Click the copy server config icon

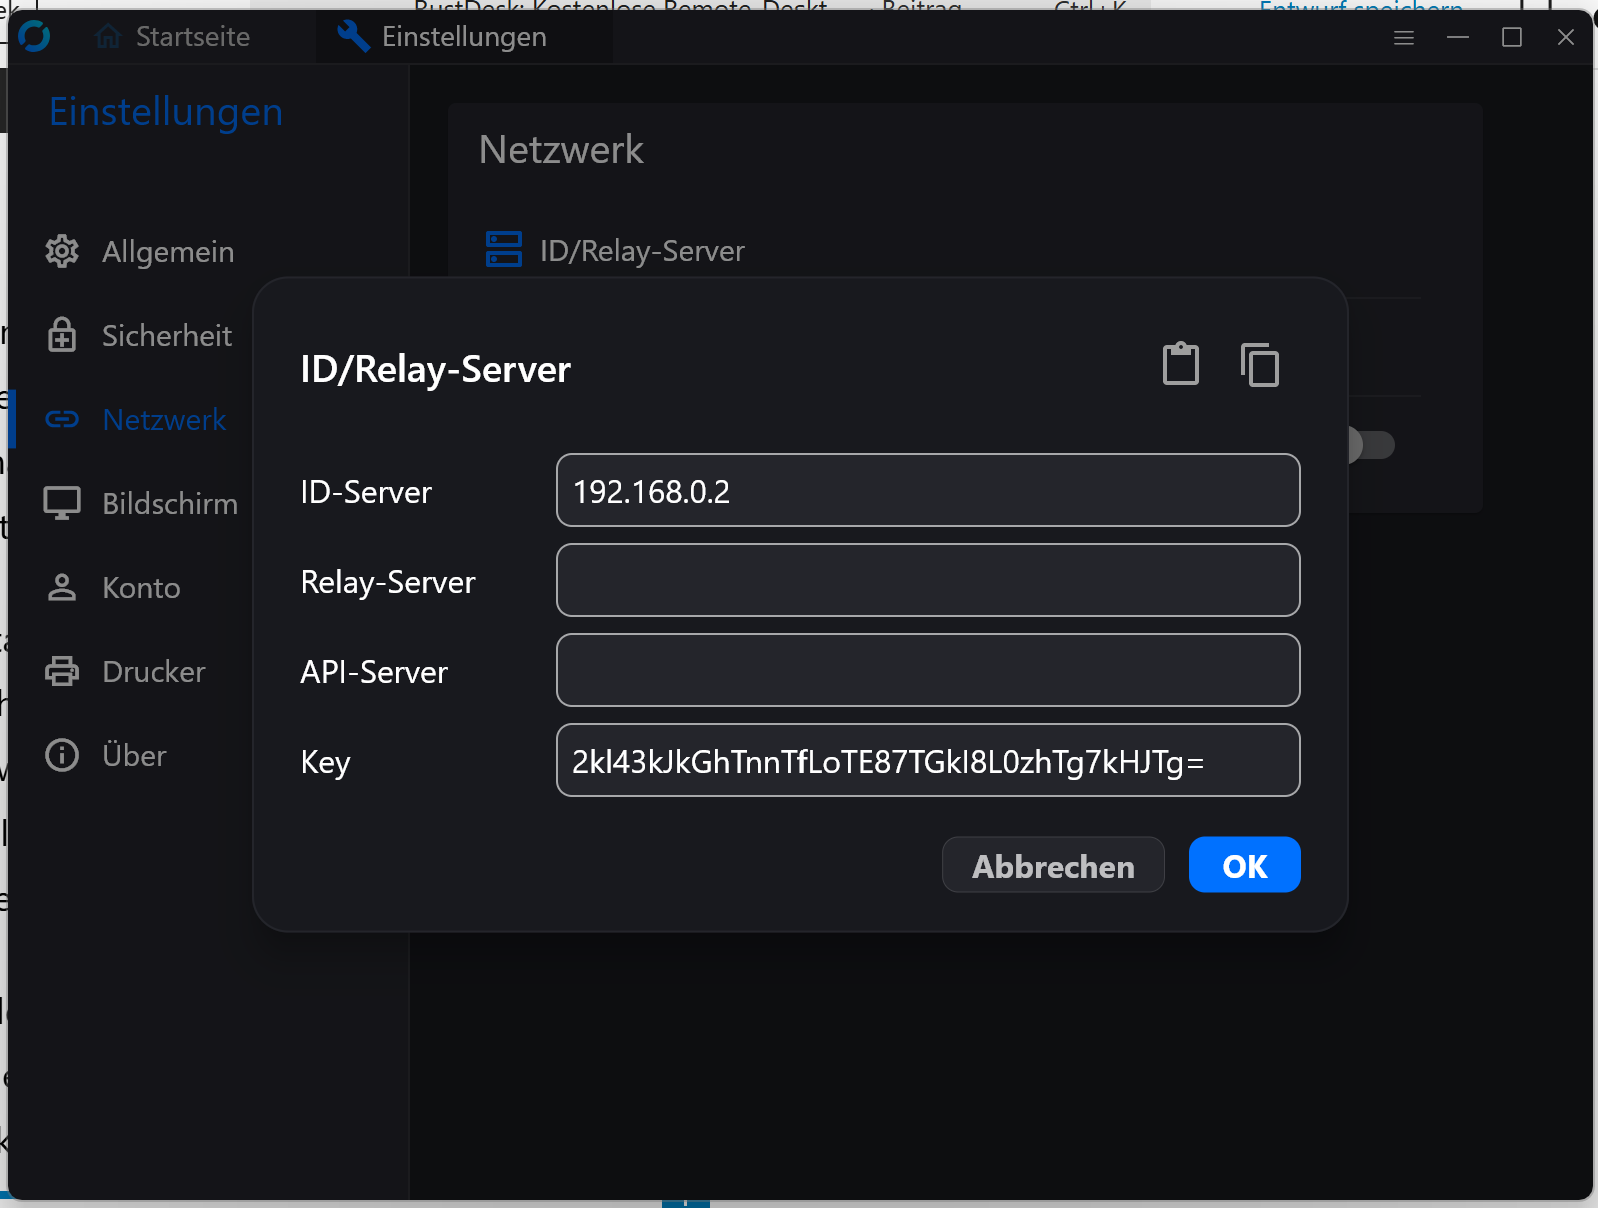coord(1259,364)
